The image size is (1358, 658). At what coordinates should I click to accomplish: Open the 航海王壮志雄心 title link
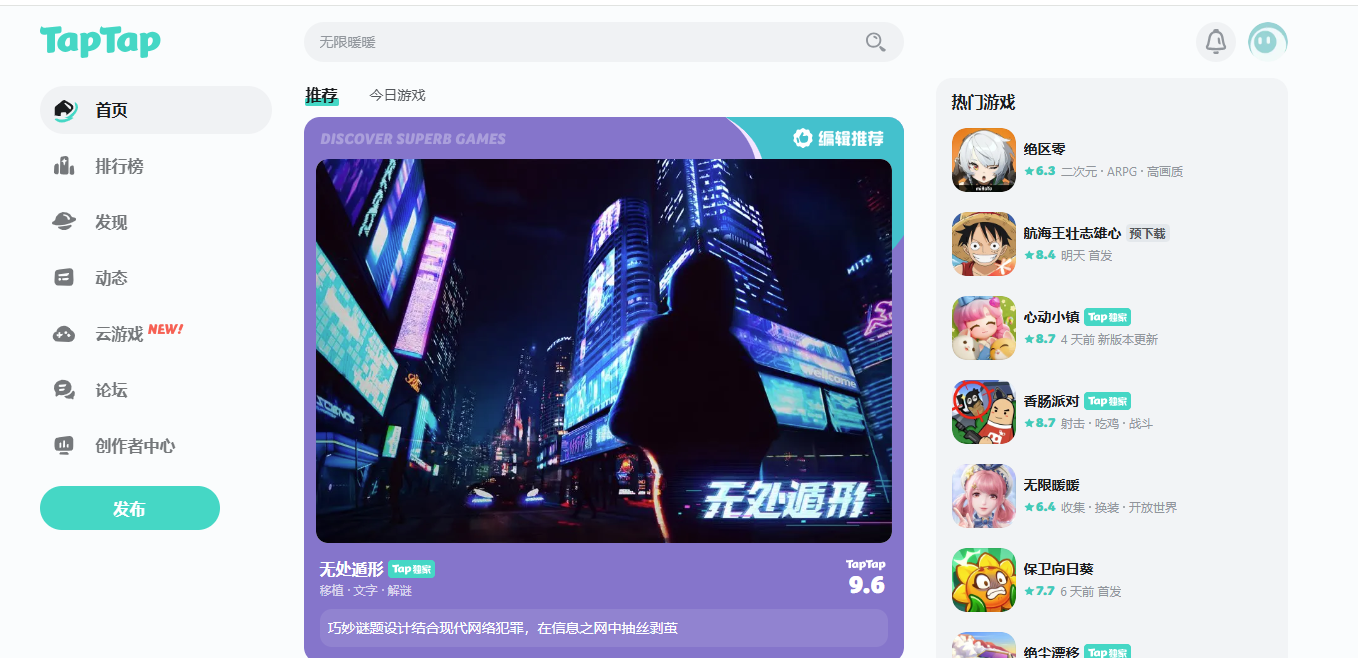[x=1072, y=233]
